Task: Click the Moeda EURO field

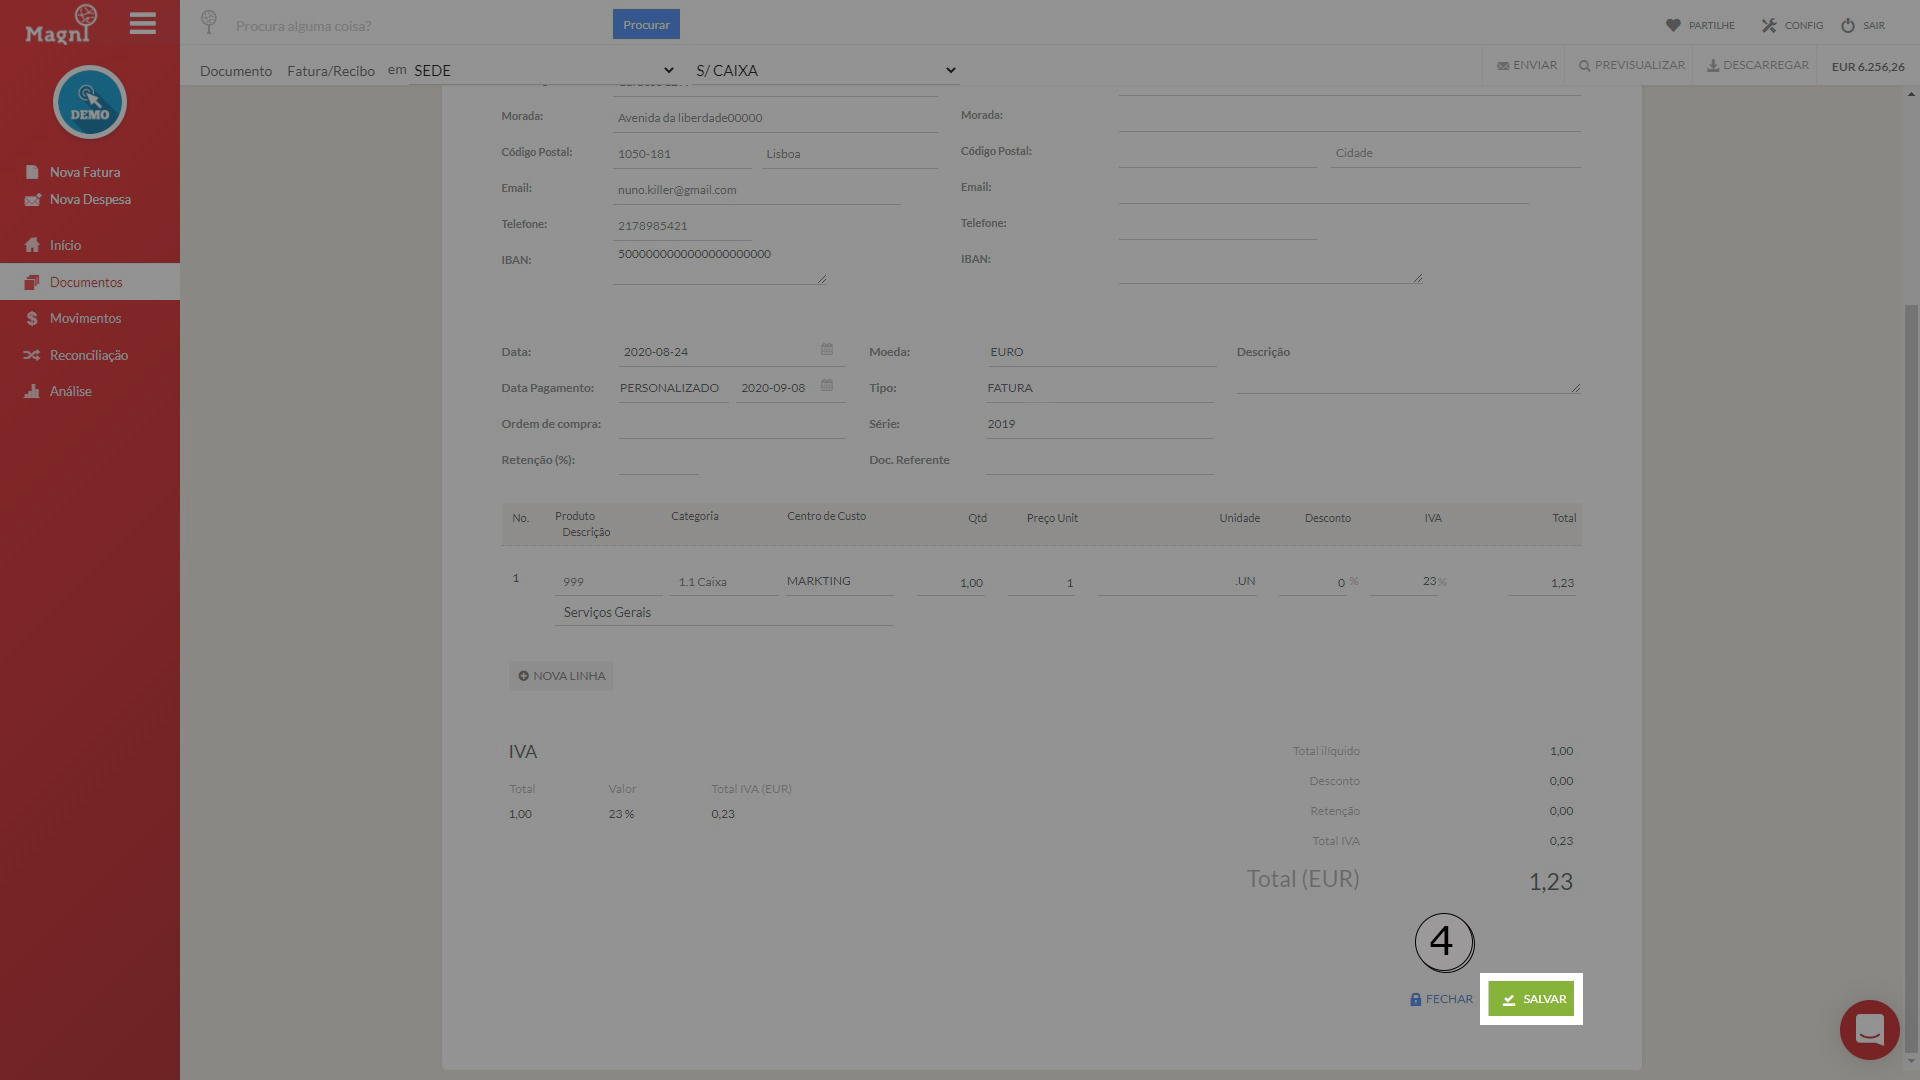Action: [1101, 352]
